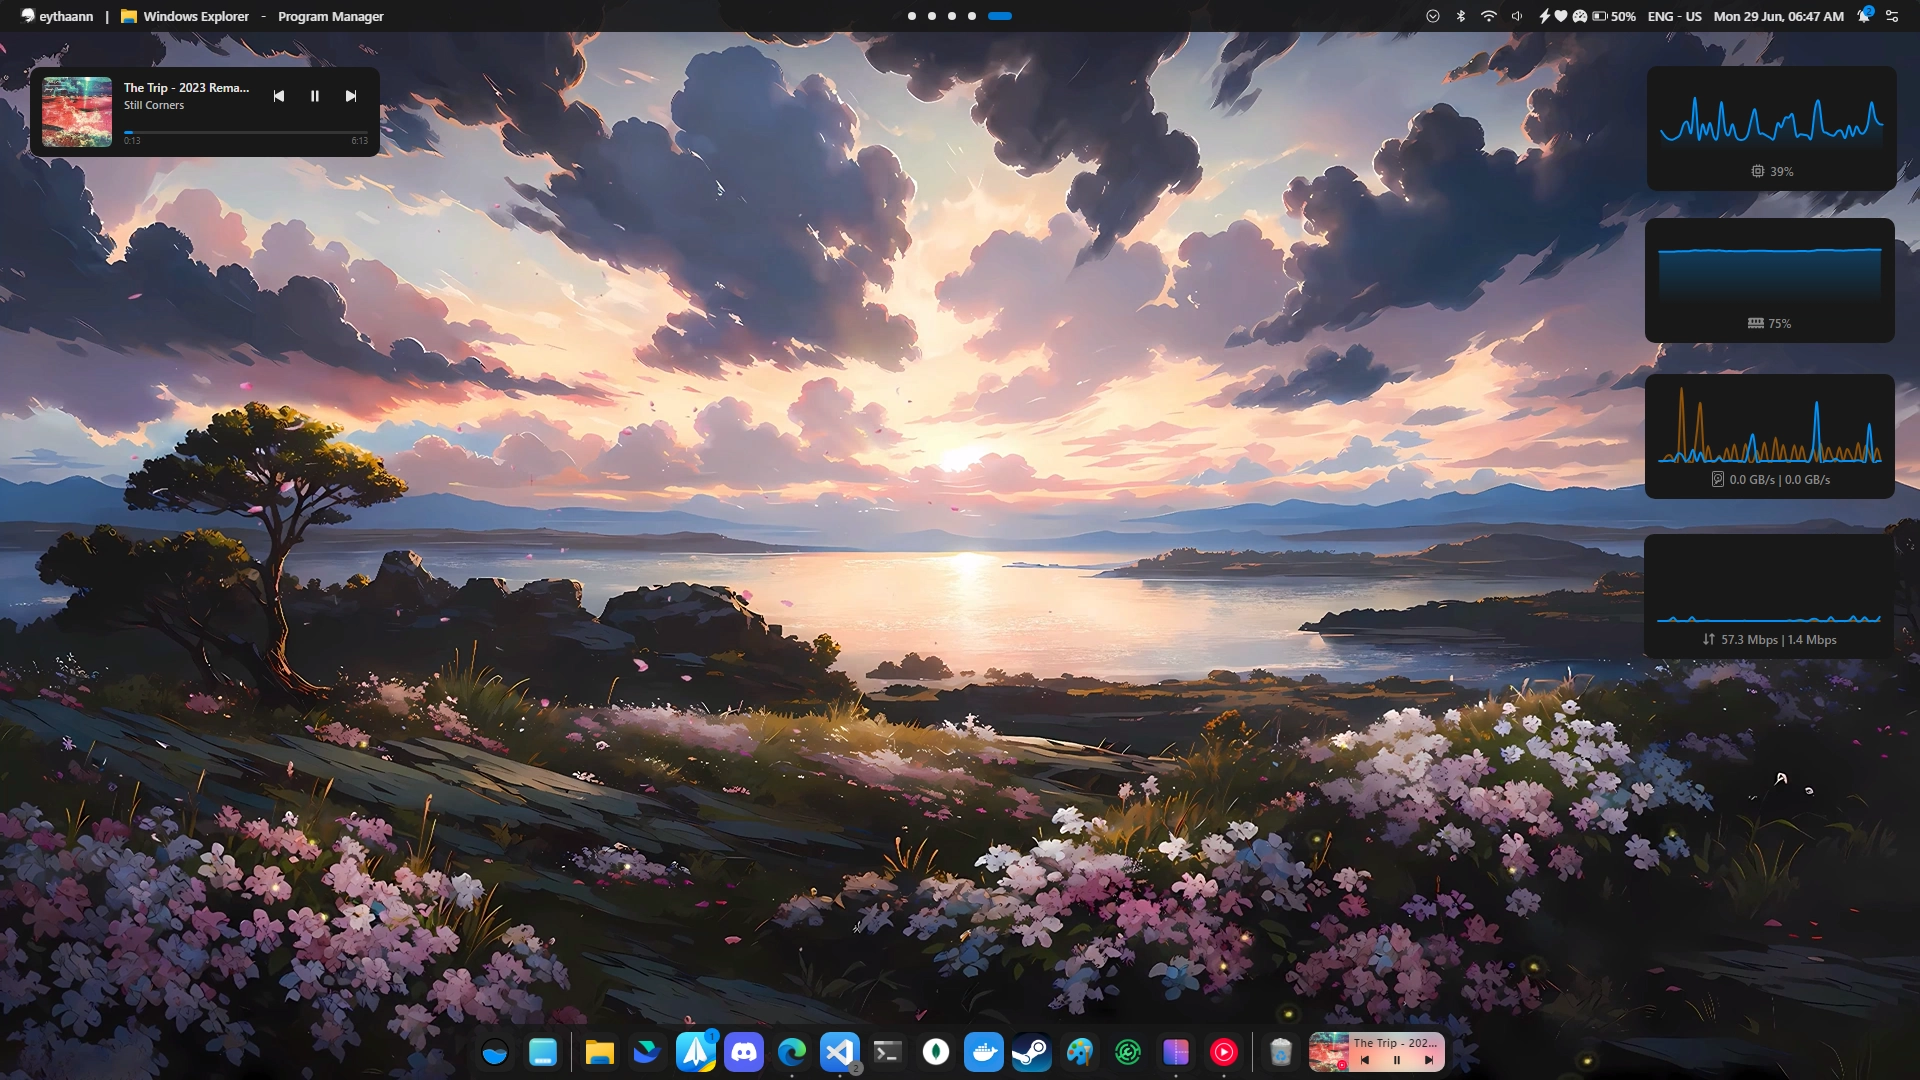Pause playback in the dock media player
This screenshot has height=1080, width=1920.
point(1397,1060)
